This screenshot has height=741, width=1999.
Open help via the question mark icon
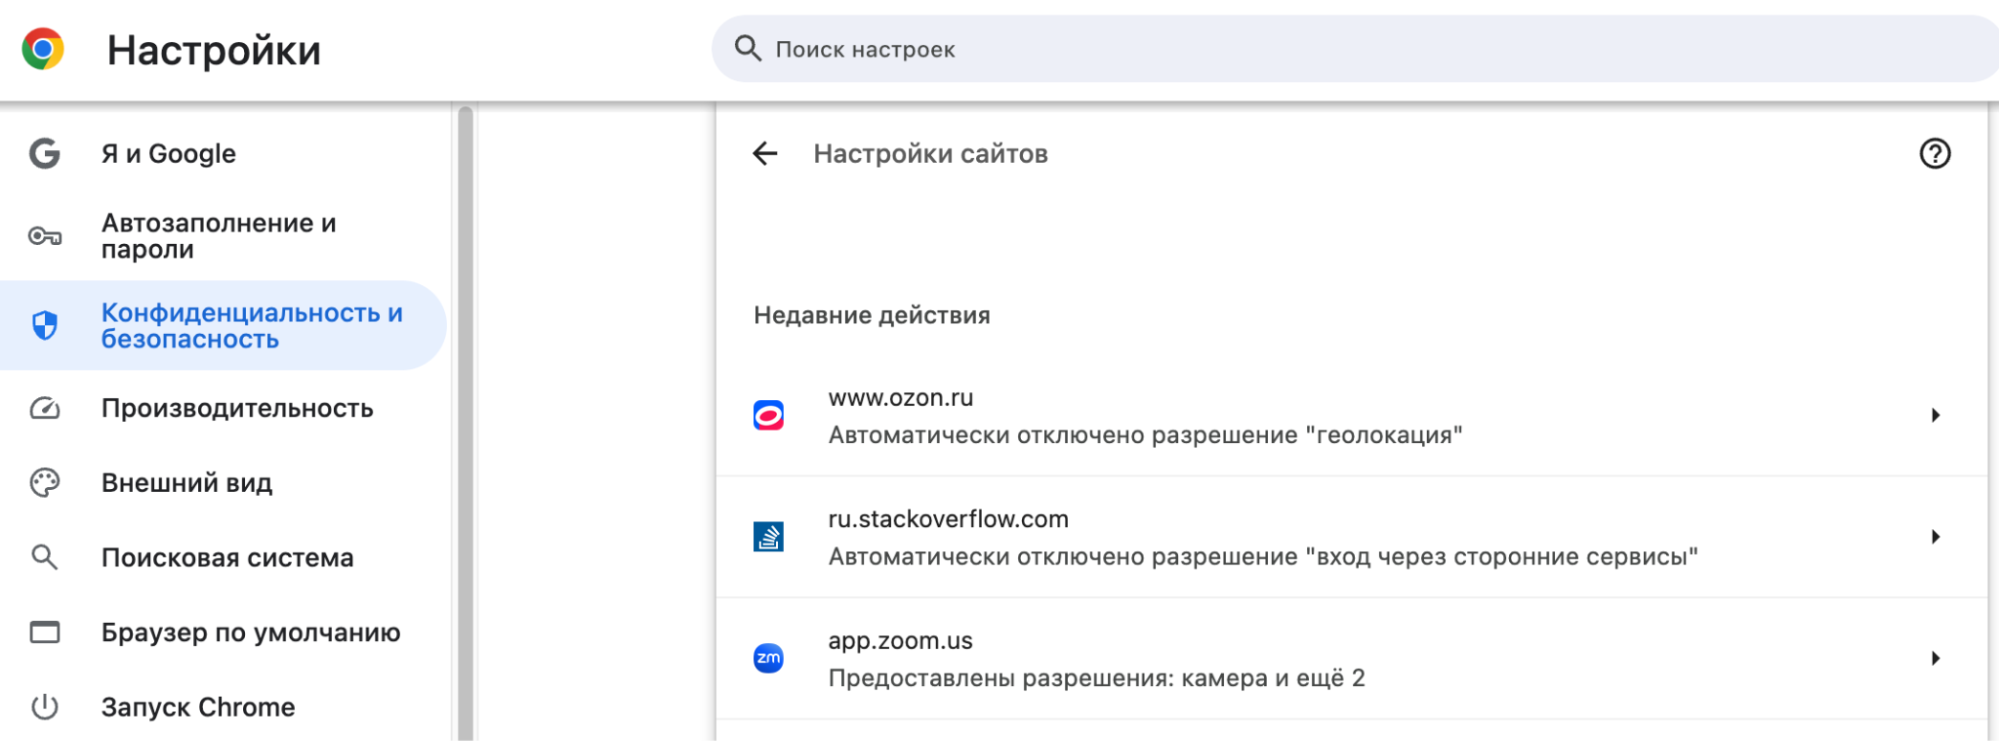[x=1934, y=153]
